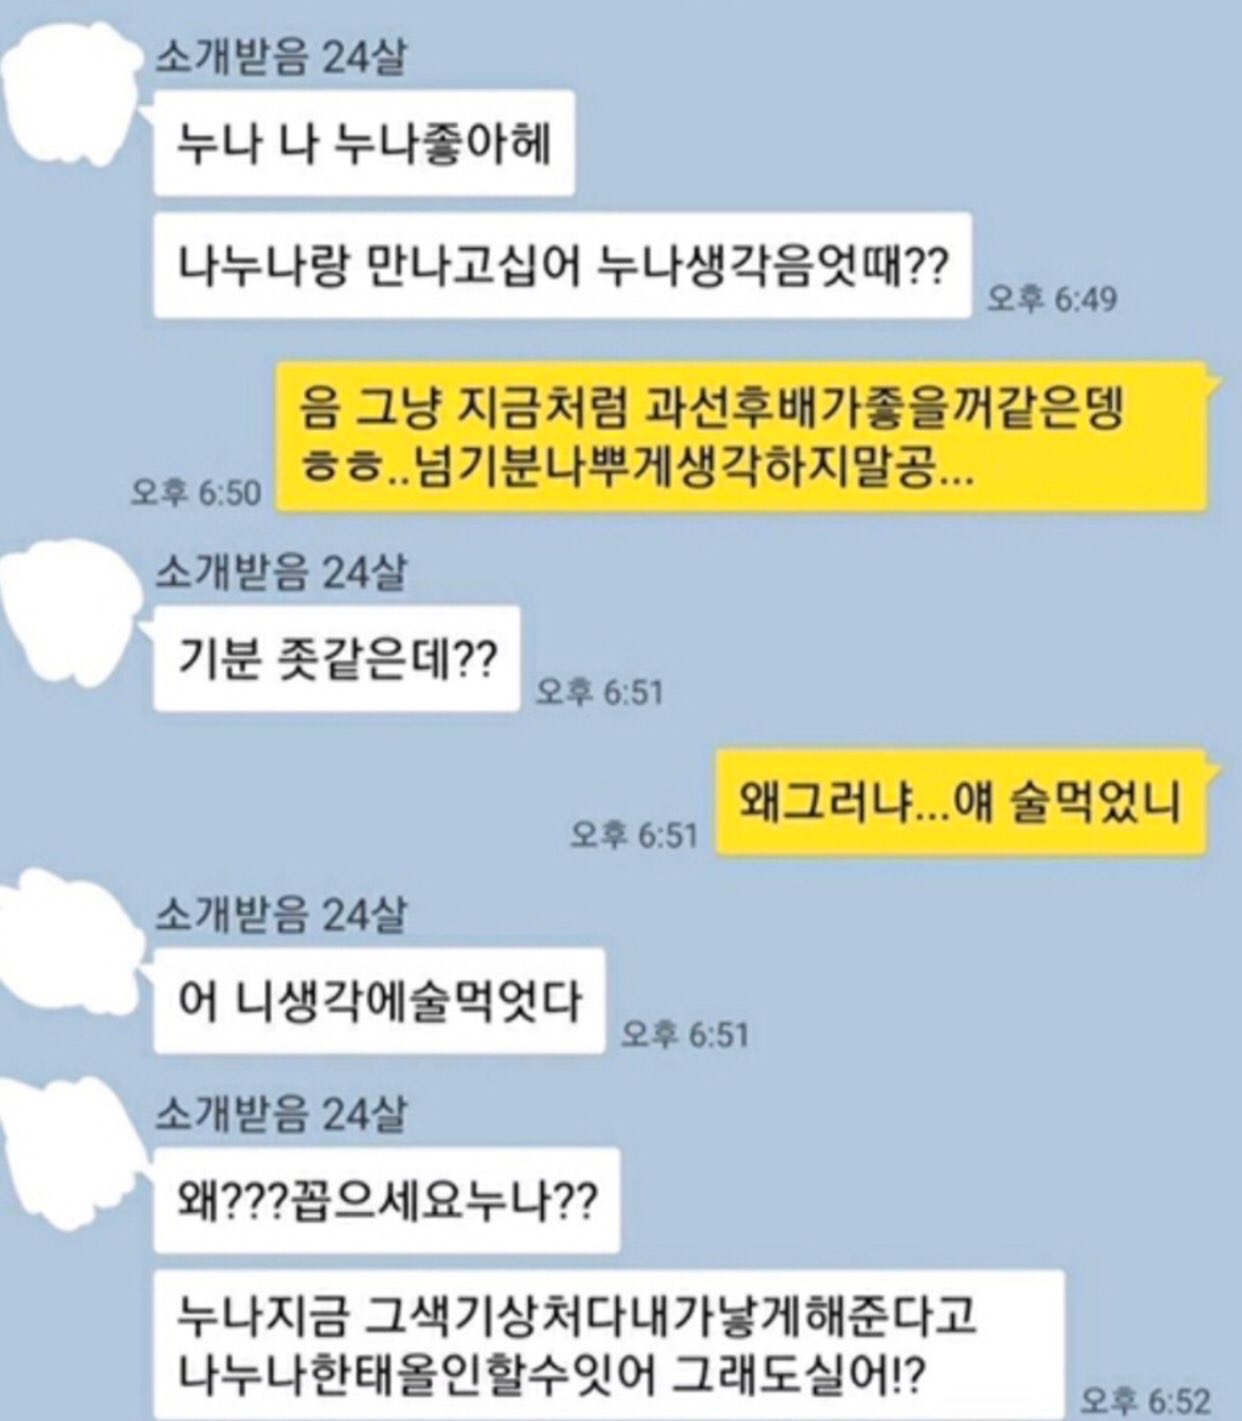Tap the name '소개받음 24살' above the '기분' bubble
The image size is (1242, 1421).
point(281,573)
